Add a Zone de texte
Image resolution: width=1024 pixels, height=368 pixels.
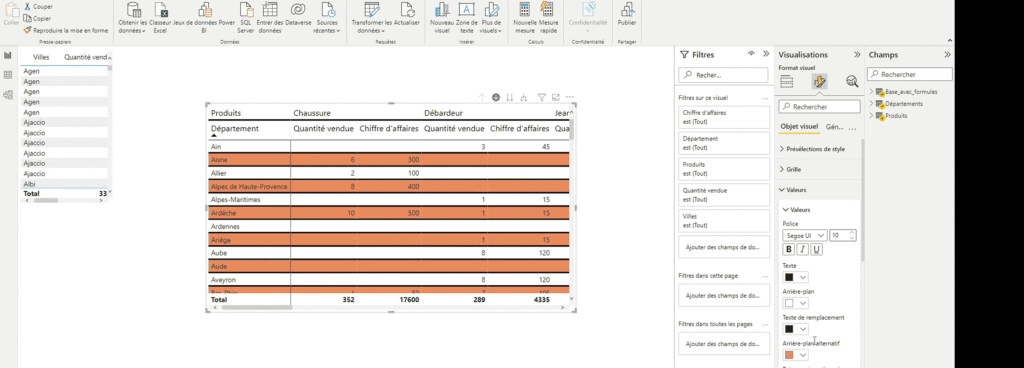[466, 18]
